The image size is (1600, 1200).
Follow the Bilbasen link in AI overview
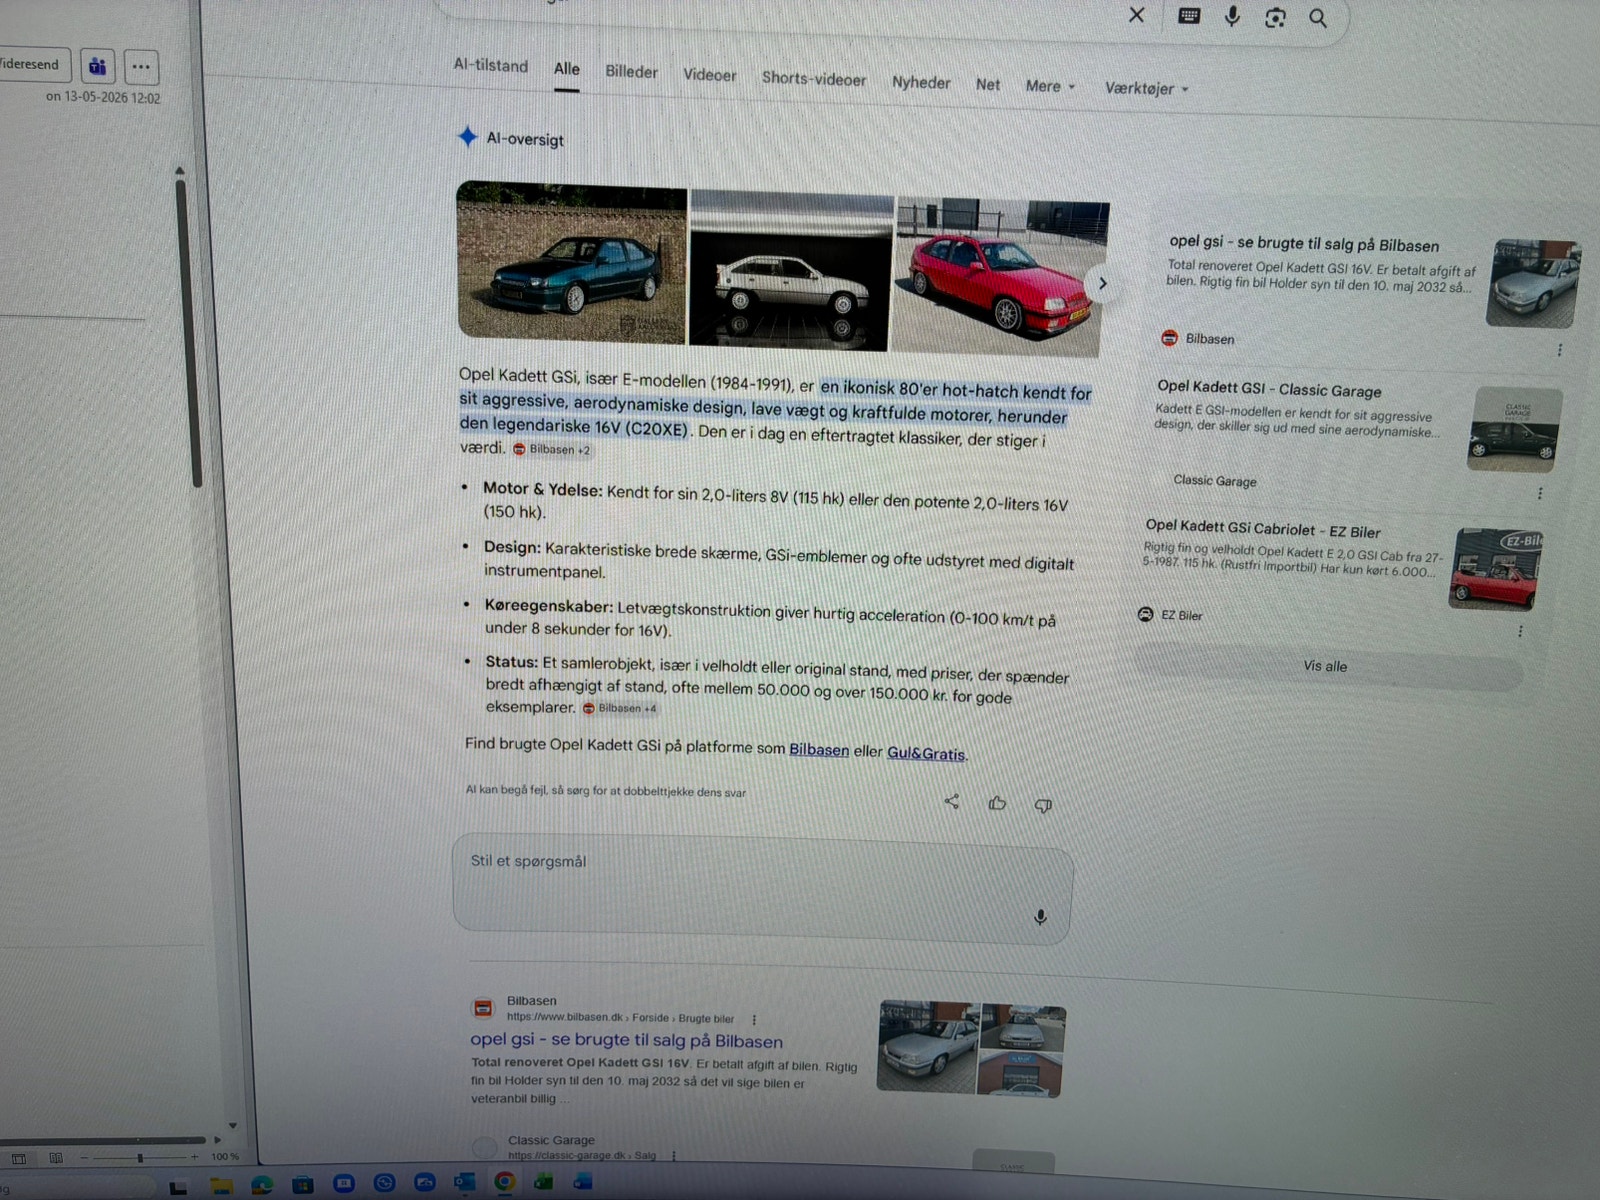(x=819, y=749)
